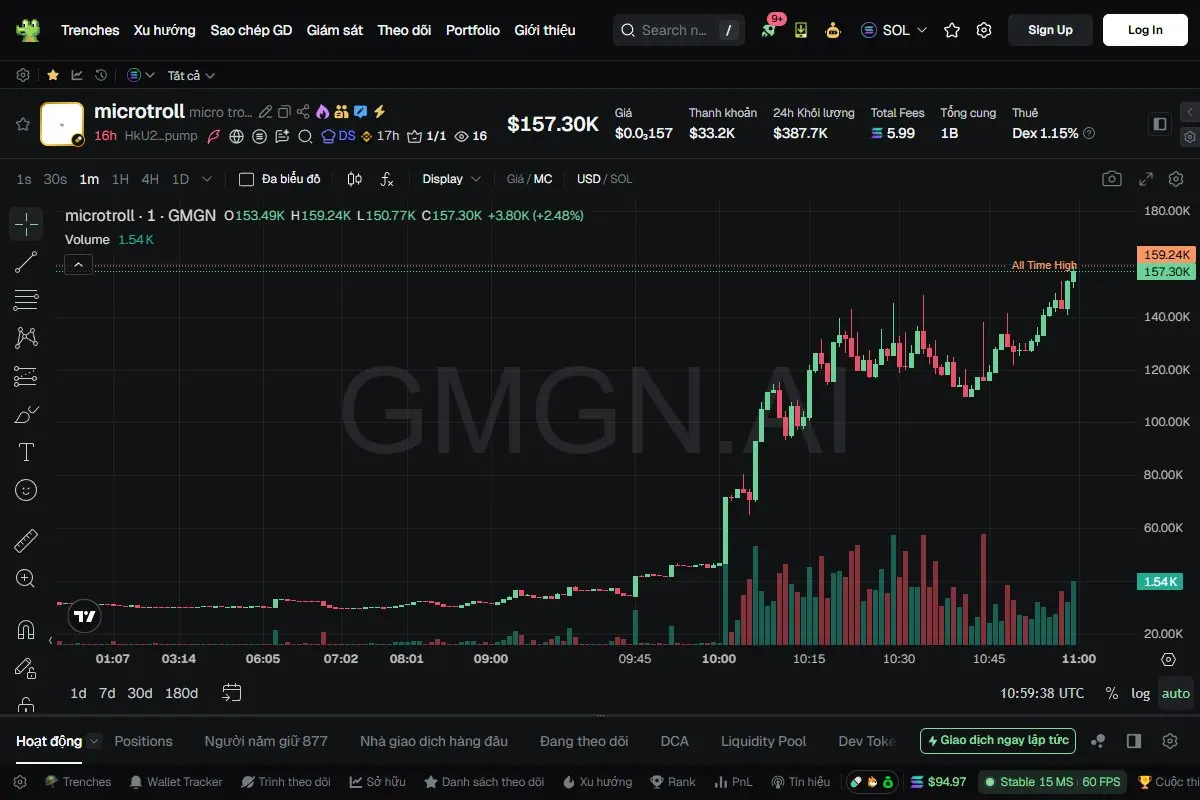The height and width of the screenshot is (800, 1200).
Task: Open the forecasting and position tools
Action: tap(26, 376)
